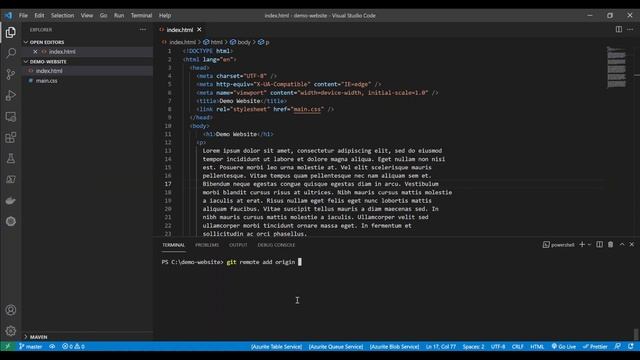Viewport: 640px width, 360px height.
Task: Open the Extensions view
Action: click(11, 138)
